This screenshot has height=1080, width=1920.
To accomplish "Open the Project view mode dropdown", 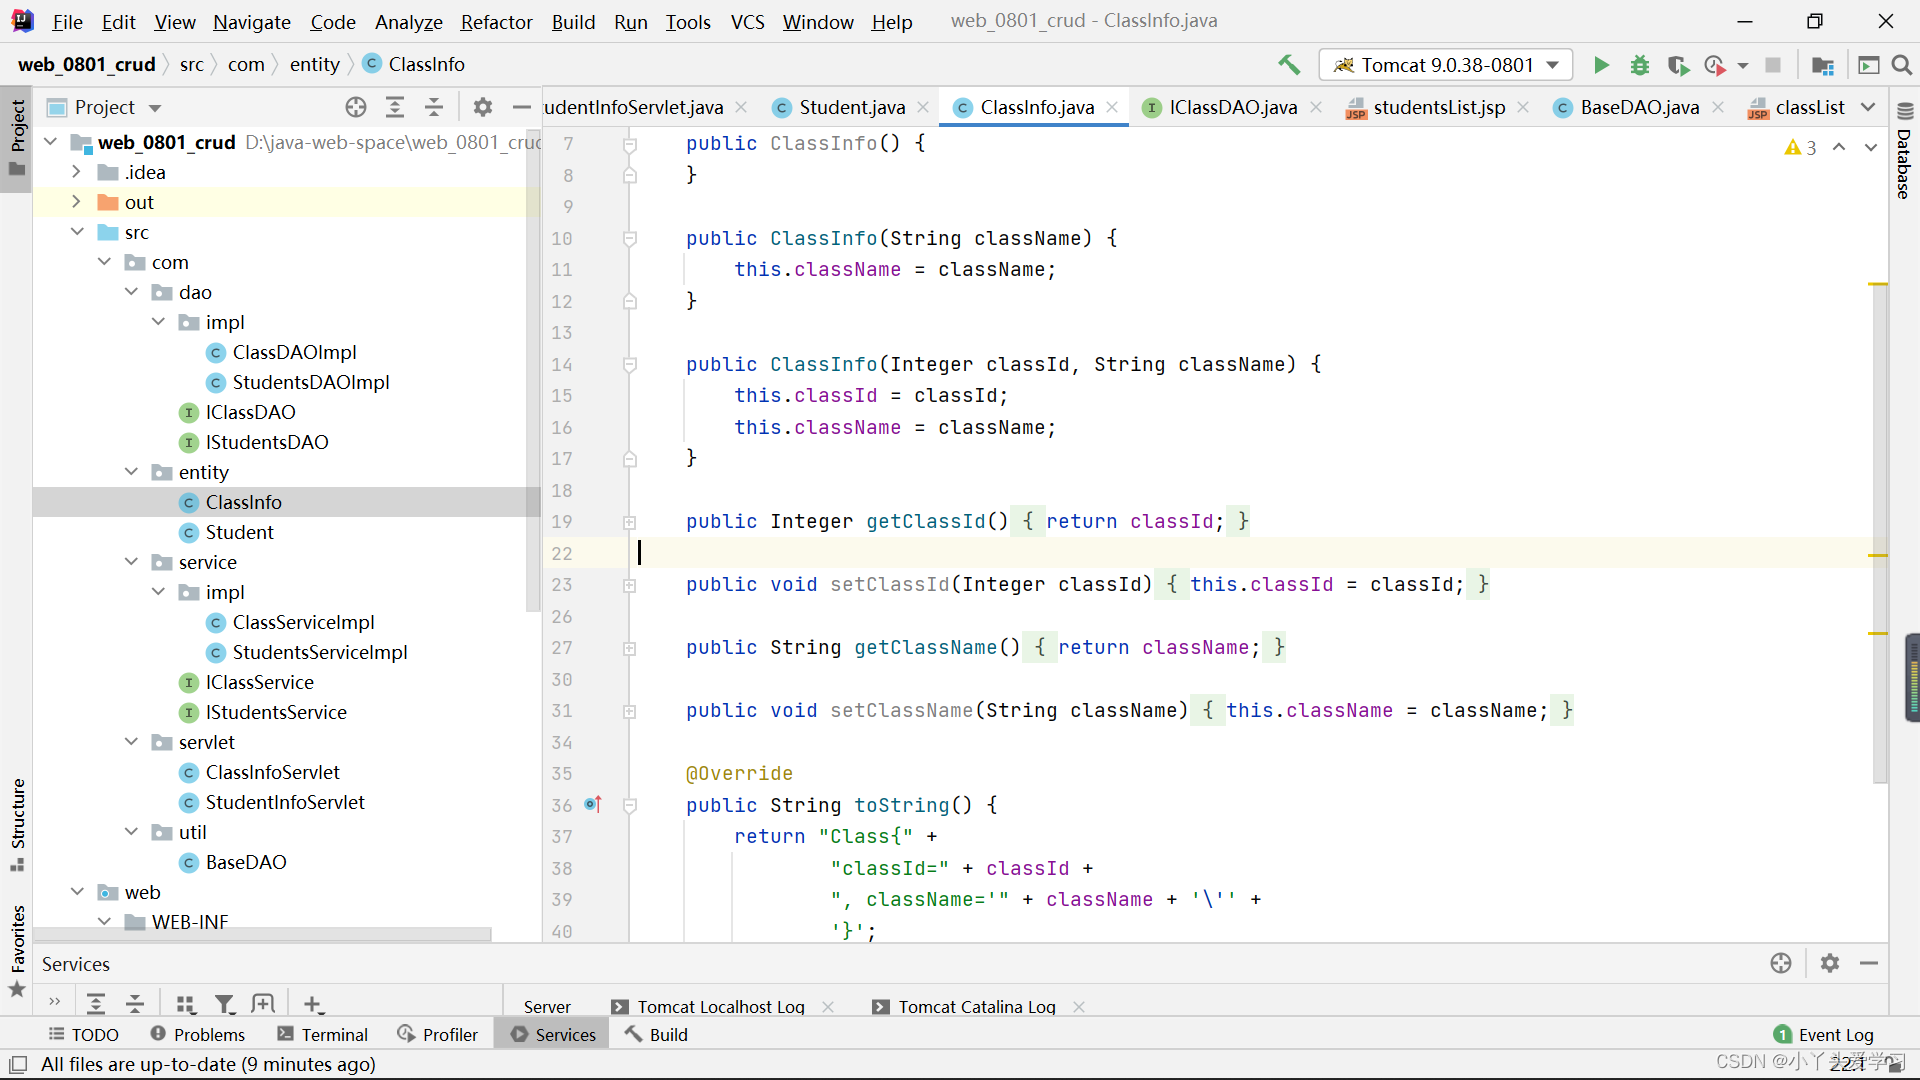I will [x=155, y=108].
